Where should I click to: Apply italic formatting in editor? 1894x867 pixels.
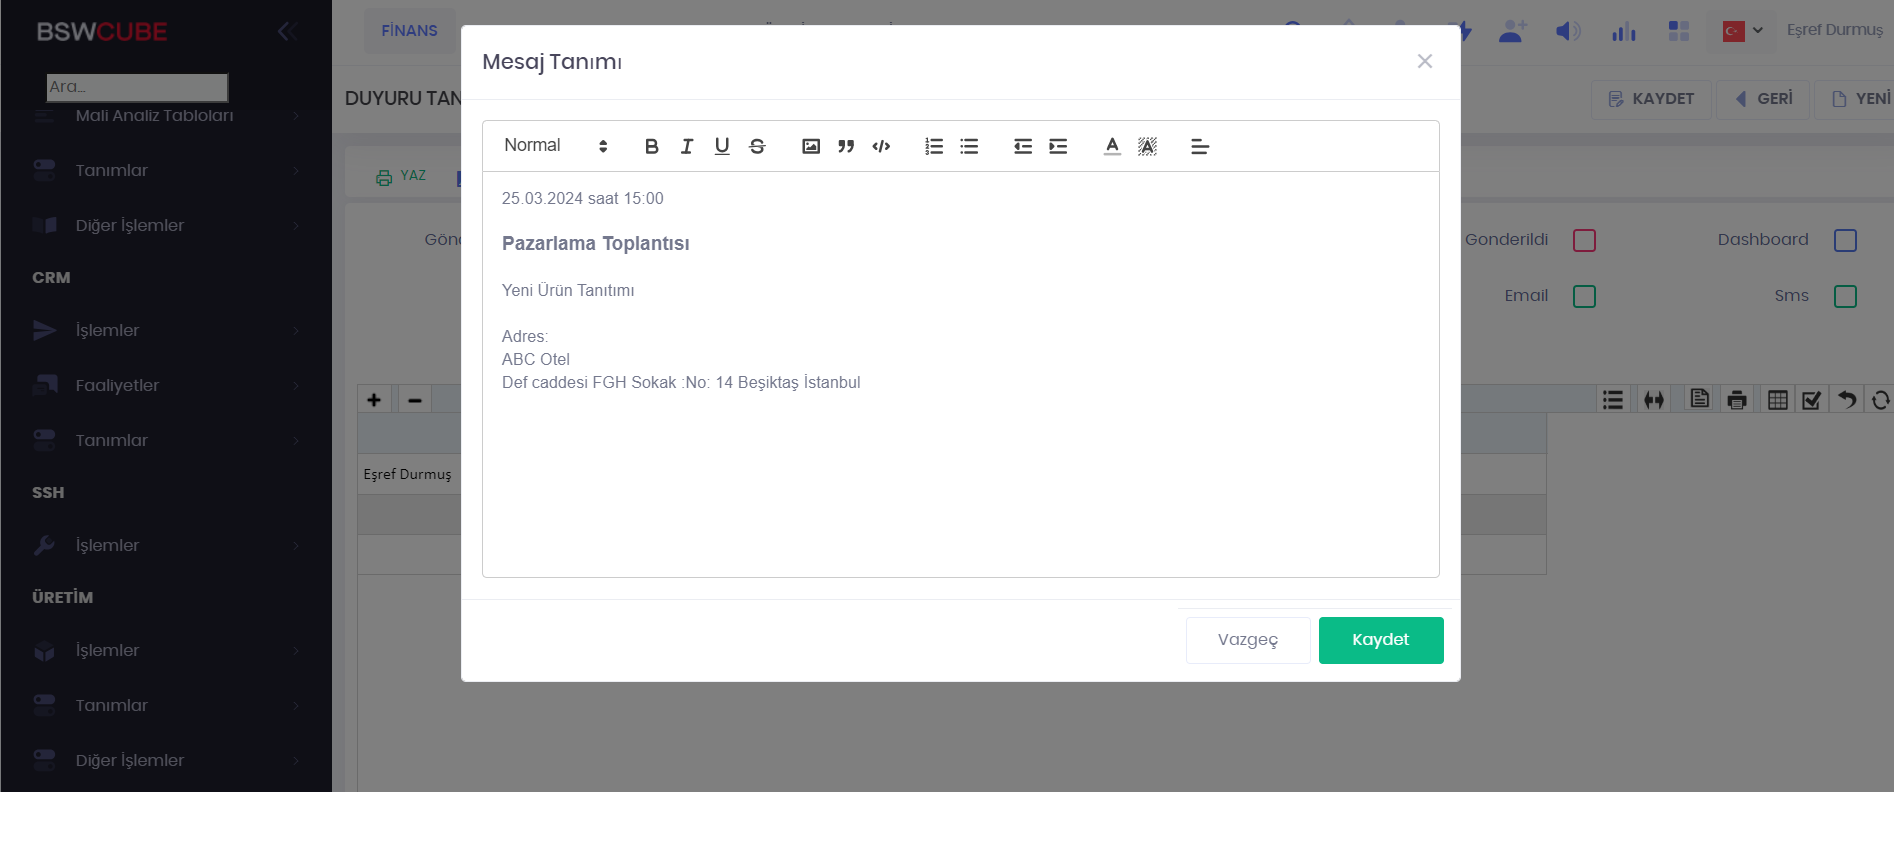[687, 147]
